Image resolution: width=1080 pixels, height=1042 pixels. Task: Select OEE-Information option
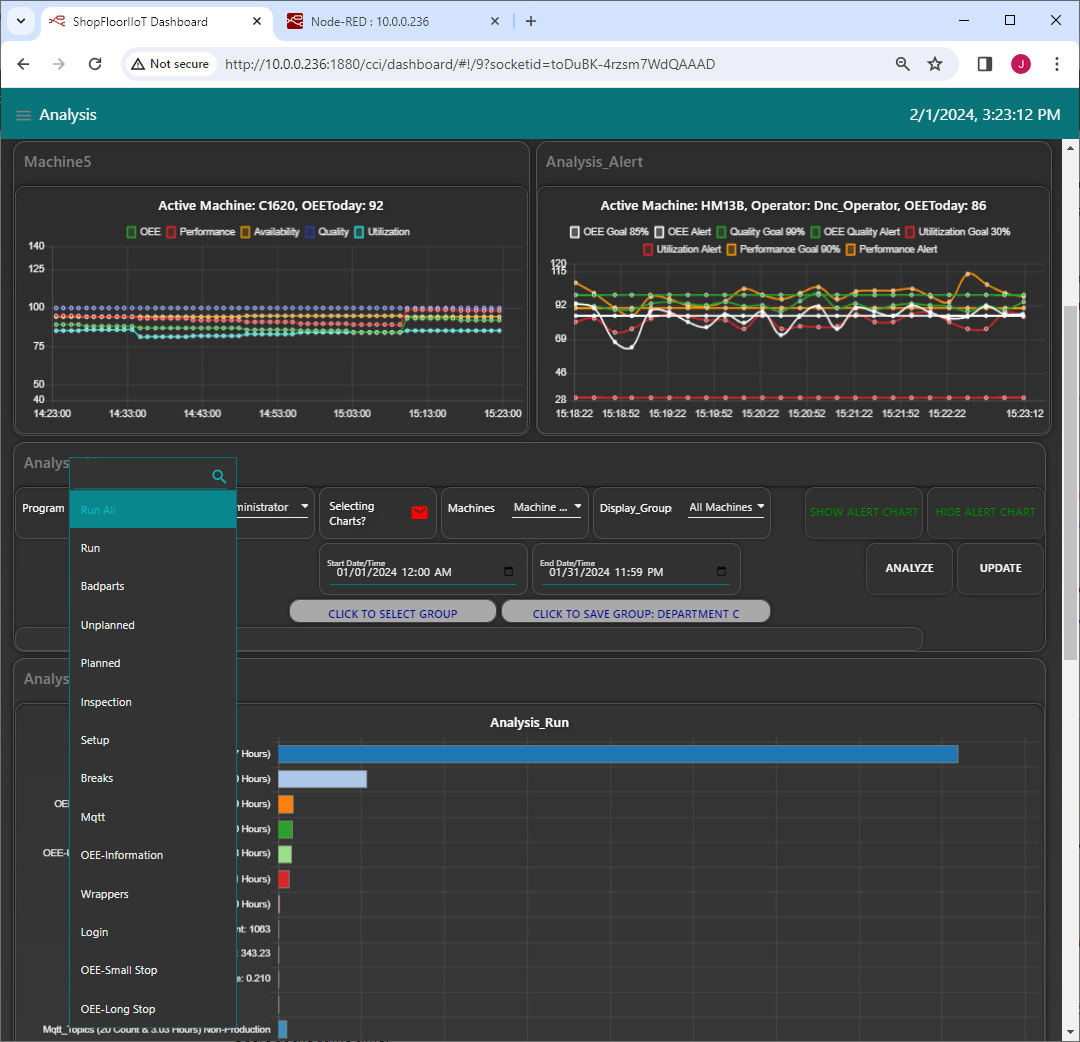[x=153, y=855]
